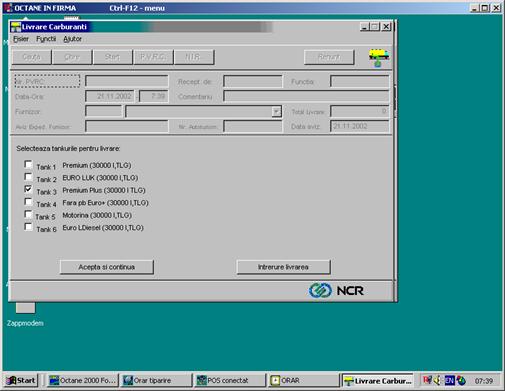Minimize the Livrare Carburanti window

click(364, 27)
